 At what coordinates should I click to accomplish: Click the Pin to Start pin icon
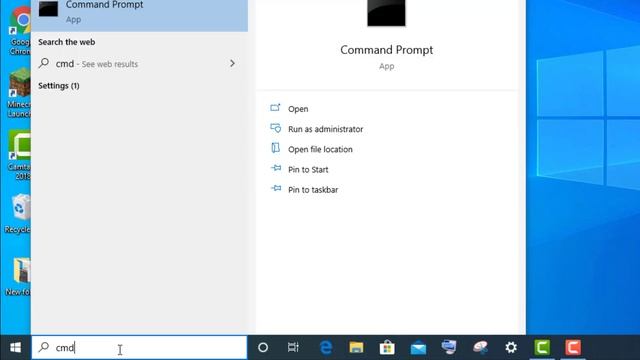[276, 168]
